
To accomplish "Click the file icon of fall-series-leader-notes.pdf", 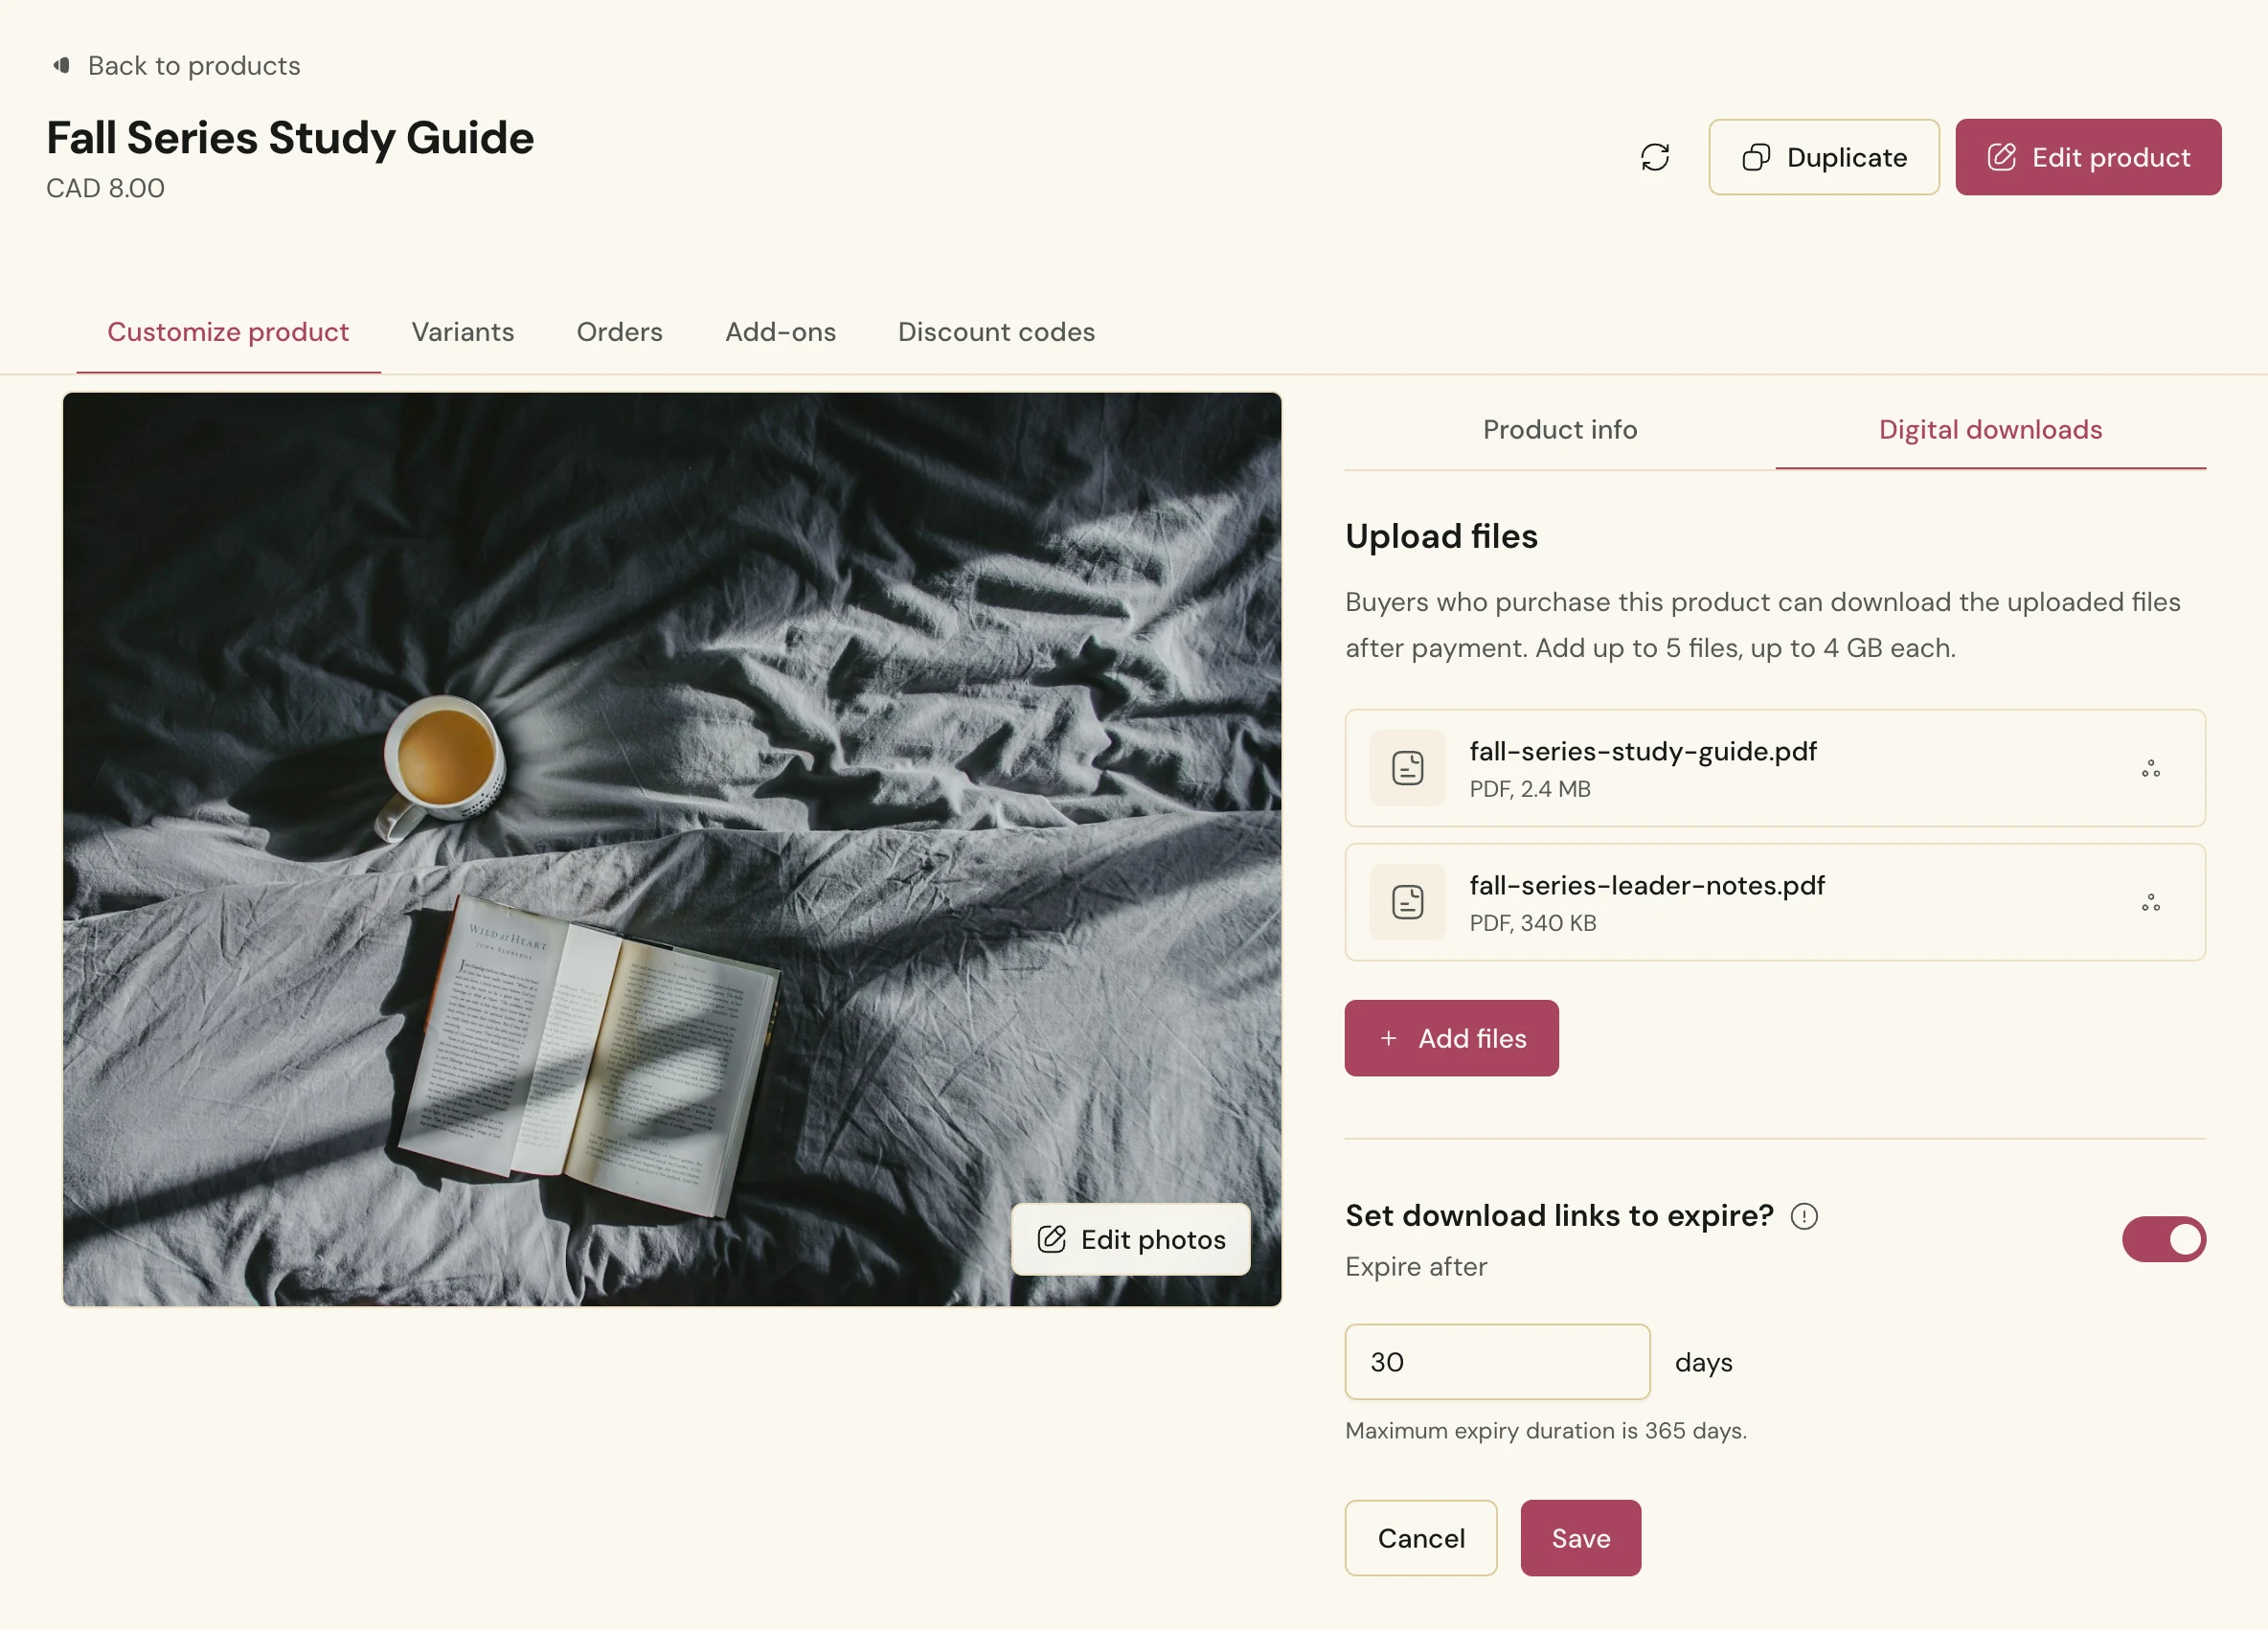I will (x=1407, y=902).
